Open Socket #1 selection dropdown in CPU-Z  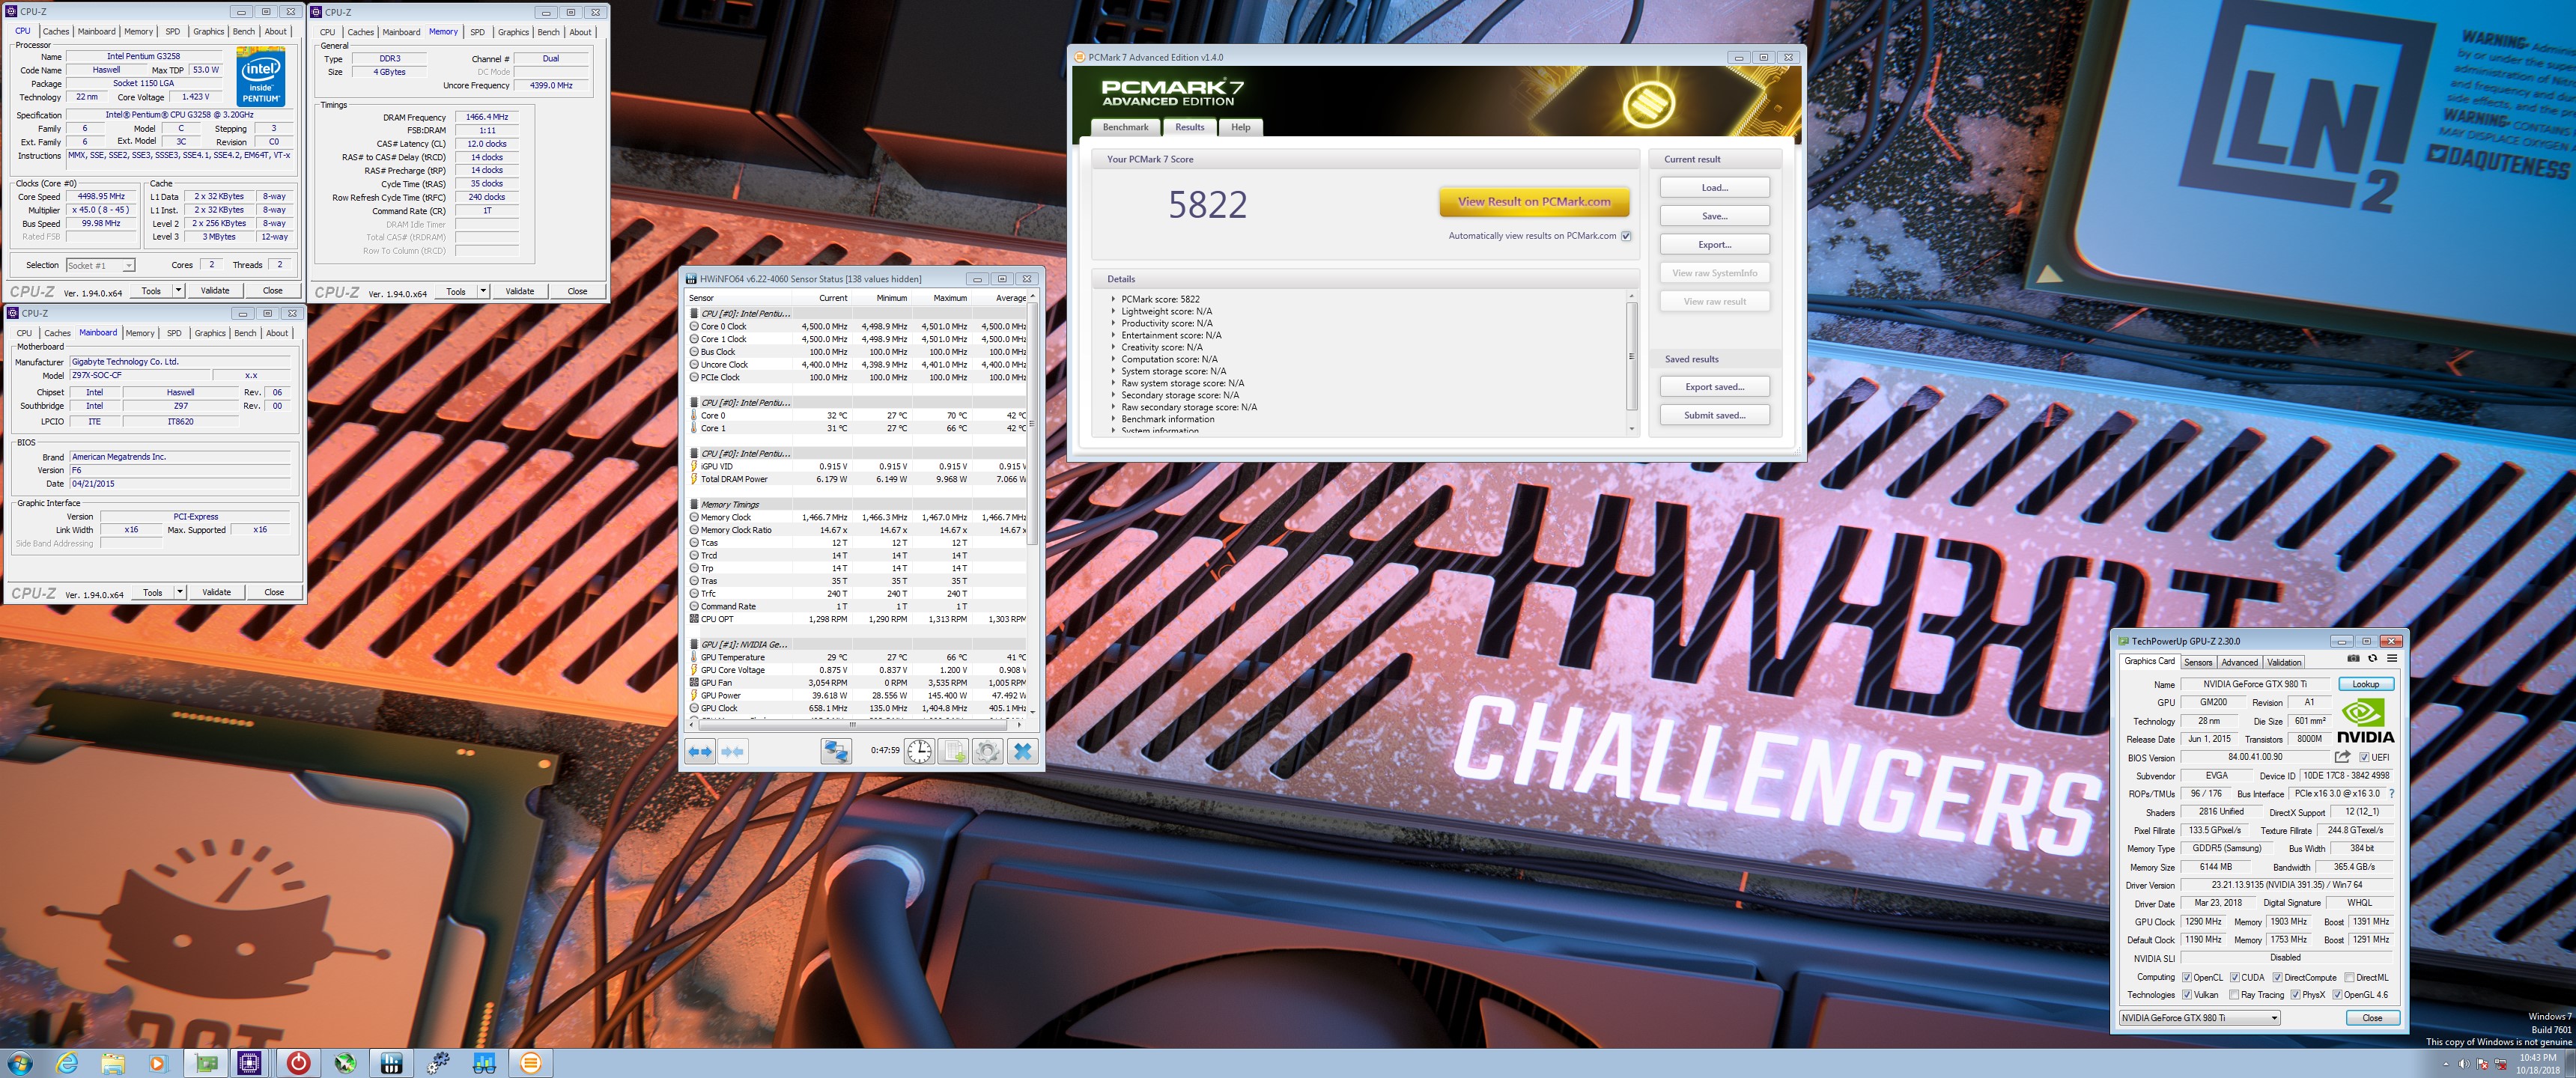[x=100, y=265]
